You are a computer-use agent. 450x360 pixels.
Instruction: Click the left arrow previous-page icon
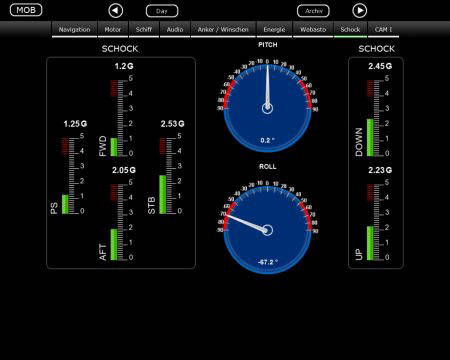(115, 11)
